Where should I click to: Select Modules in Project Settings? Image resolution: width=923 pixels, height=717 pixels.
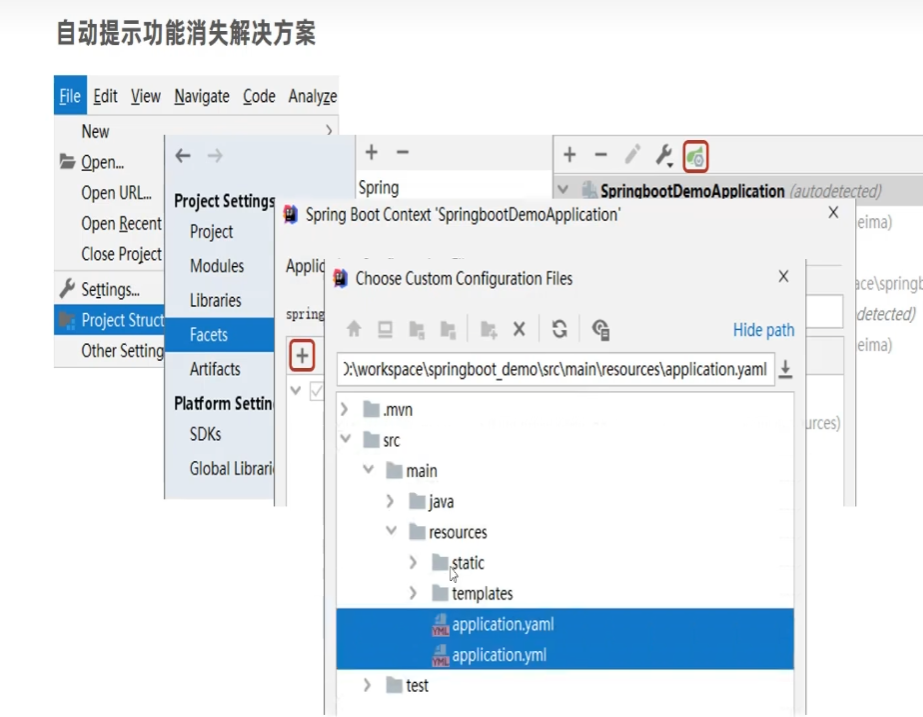(217, 265)
